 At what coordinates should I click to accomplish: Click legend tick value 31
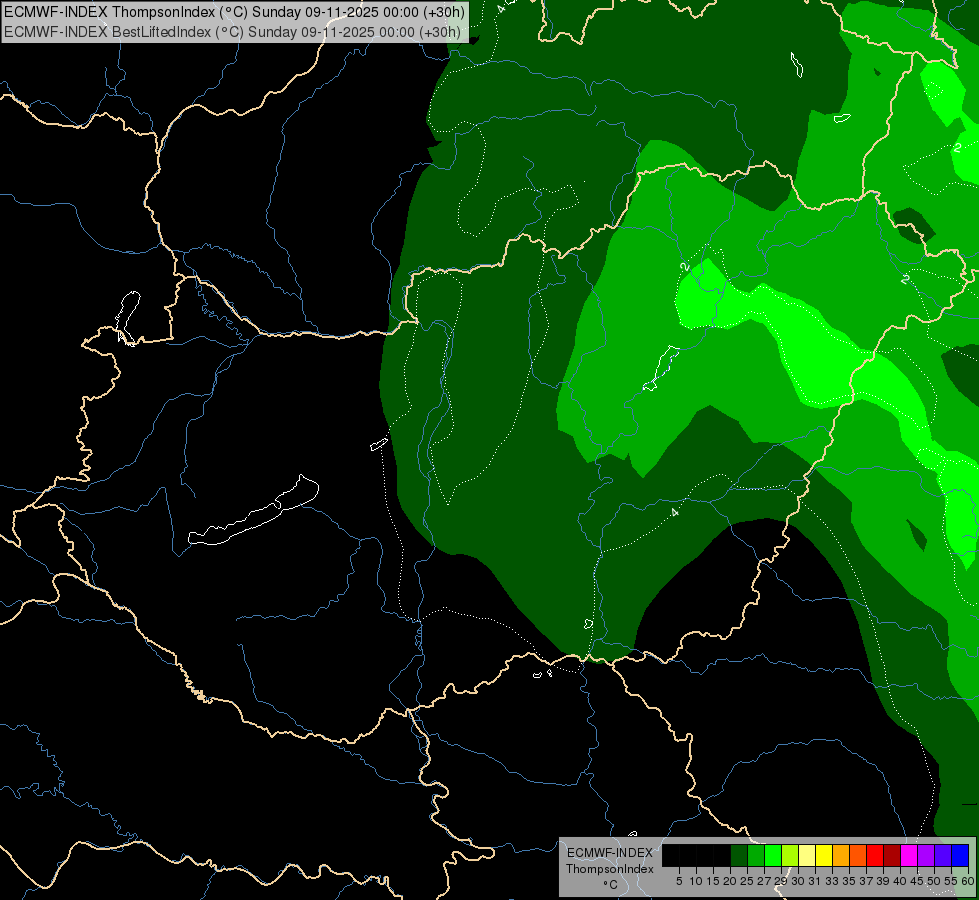pos(815,881)
